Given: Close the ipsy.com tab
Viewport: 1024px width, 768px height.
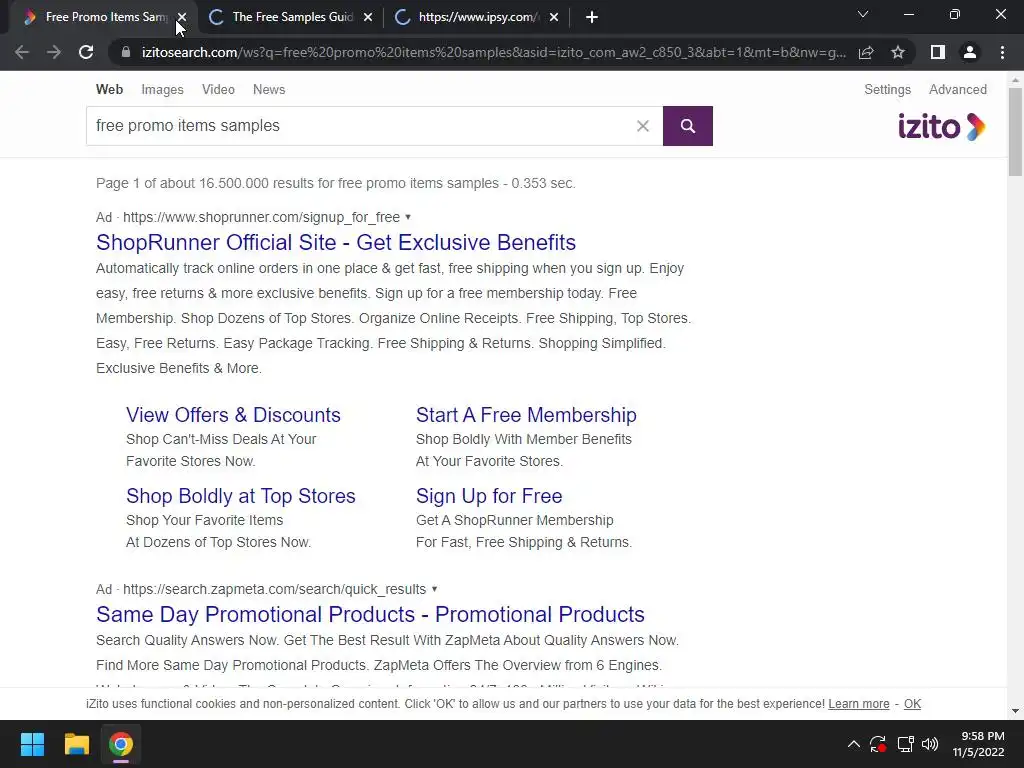Looking at the screenshot, I should pos(554,18).
